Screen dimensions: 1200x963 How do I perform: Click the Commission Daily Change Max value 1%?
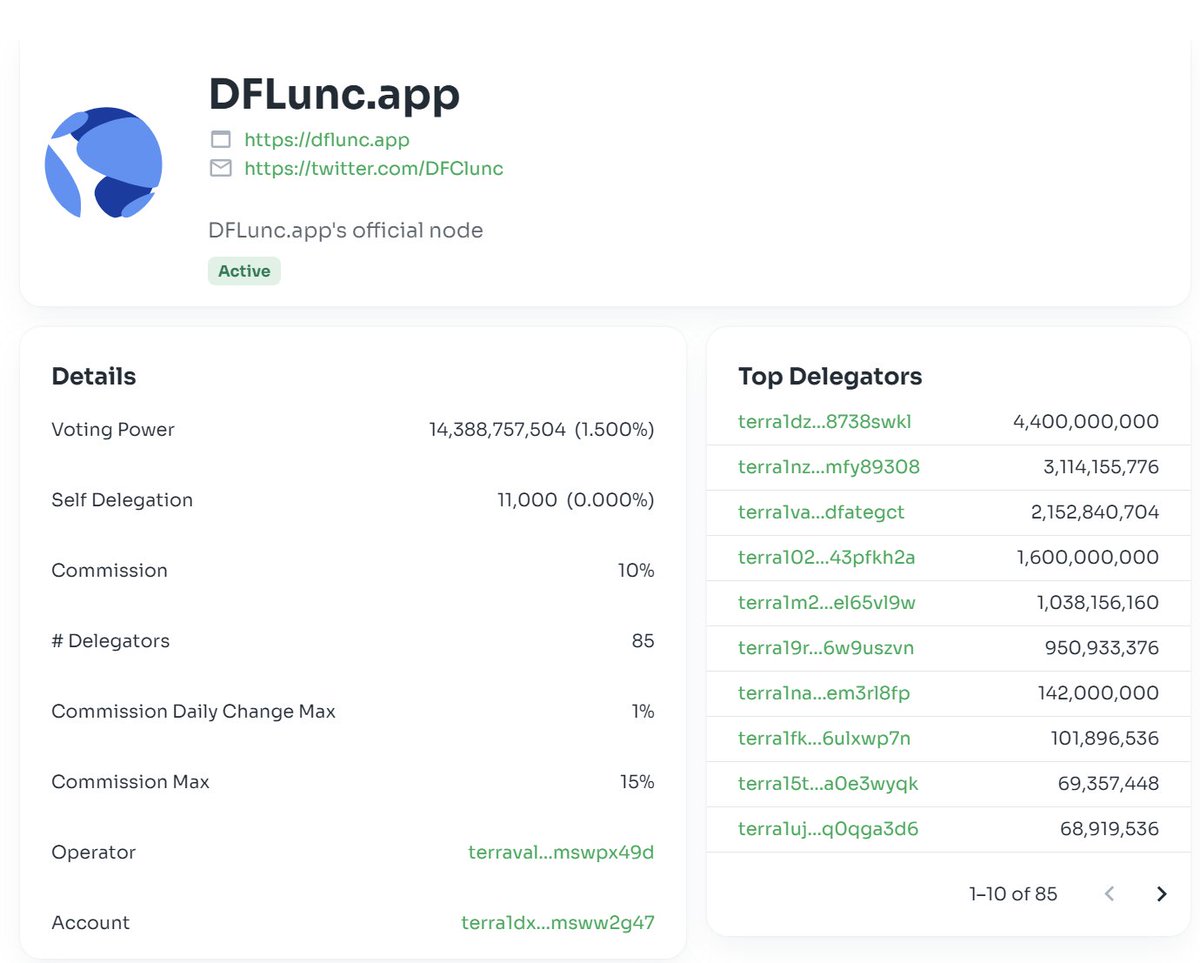click(x=643, y=711)
